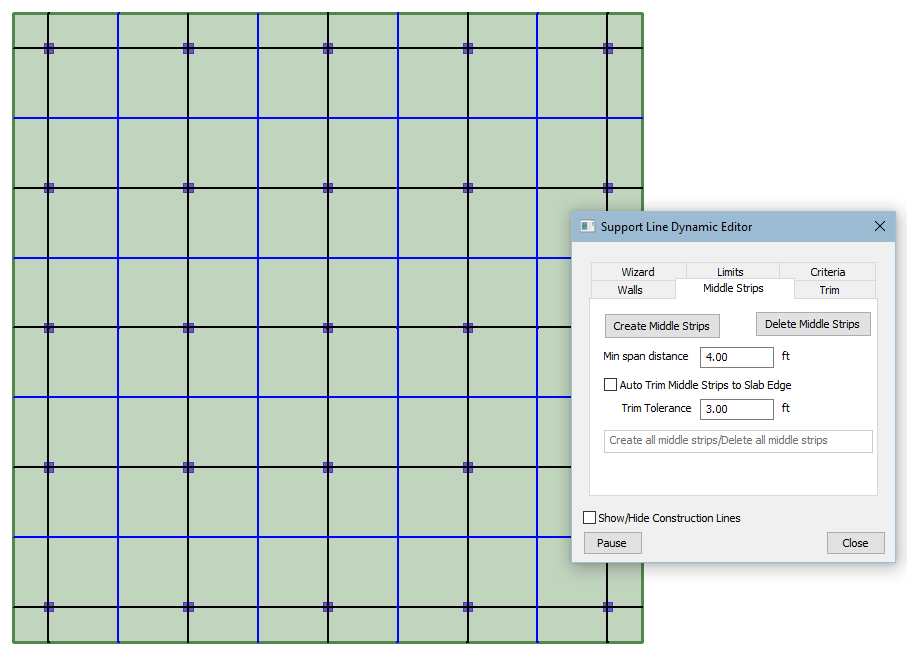
Task: Click the Pause button
Action: pos(612,543)
